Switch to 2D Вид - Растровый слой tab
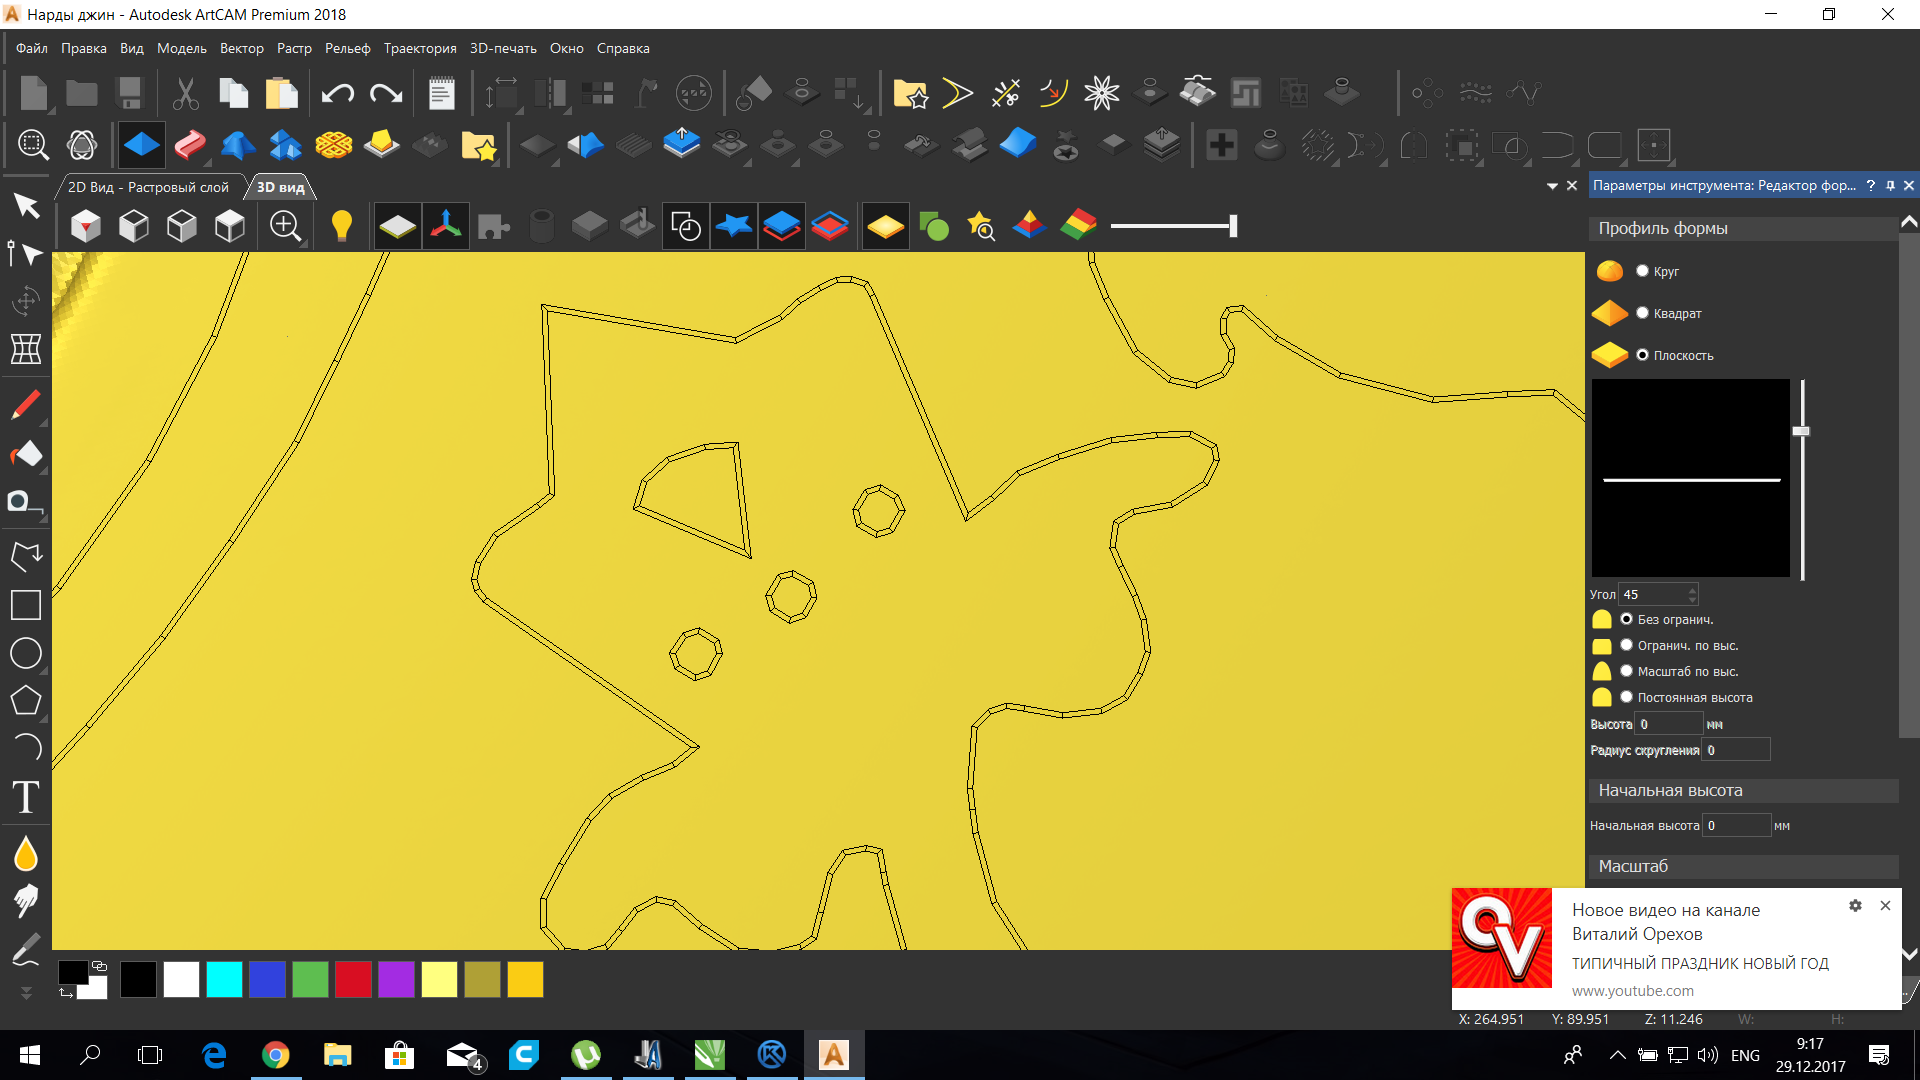This screenshot has height=1080, width=1920. click(x=148, y=187)
